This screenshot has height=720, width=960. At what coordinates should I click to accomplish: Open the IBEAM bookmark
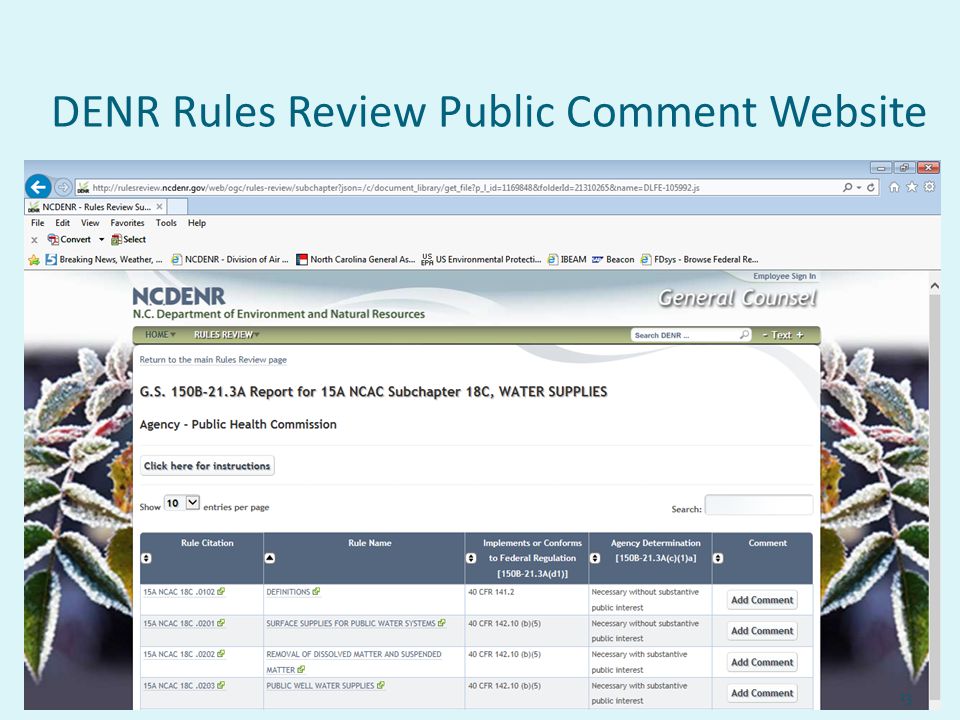(x=567, y=260)
